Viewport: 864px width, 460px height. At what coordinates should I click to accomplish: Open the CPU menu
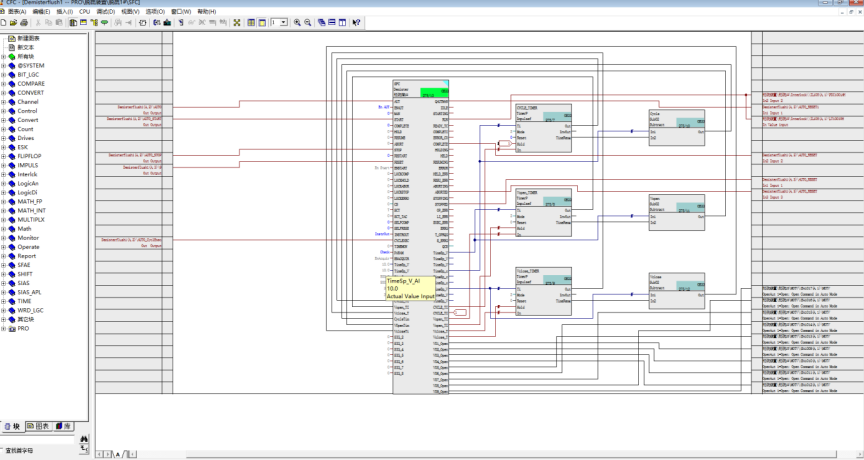[84, 12]
